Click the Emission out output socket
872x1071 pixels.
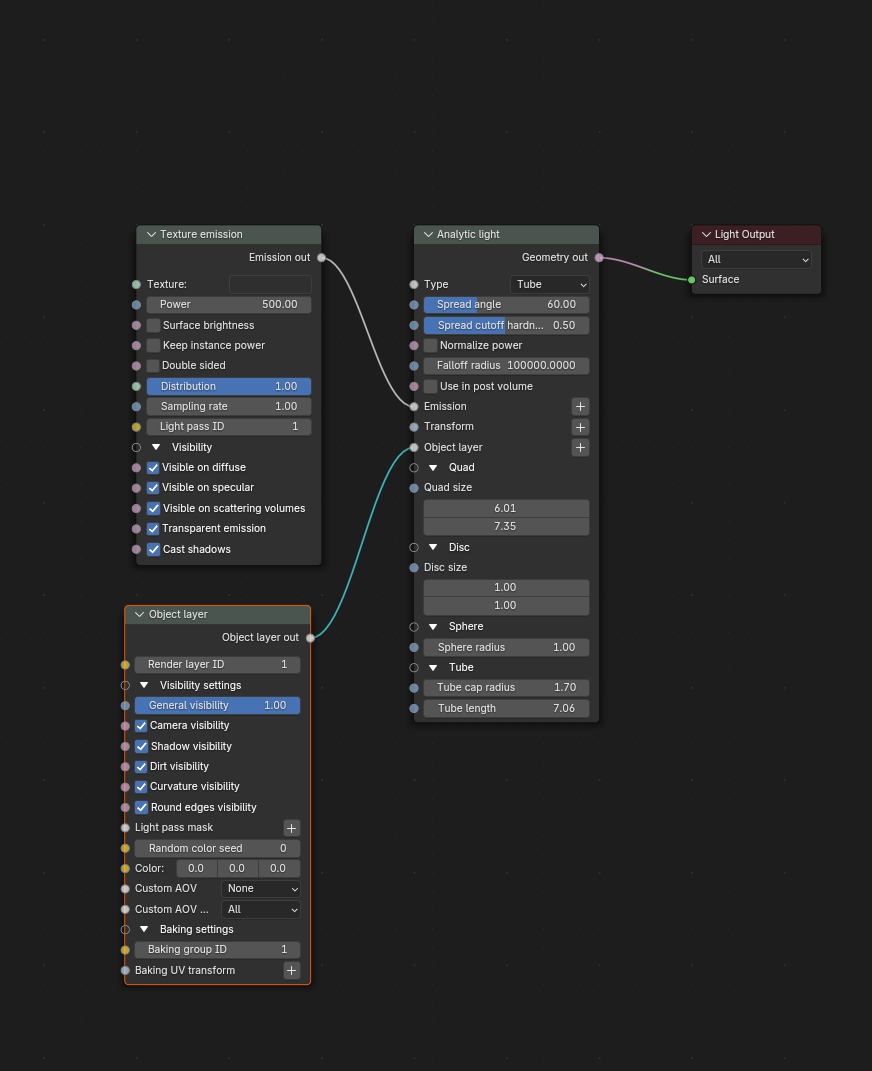click(x=321, y=258)
